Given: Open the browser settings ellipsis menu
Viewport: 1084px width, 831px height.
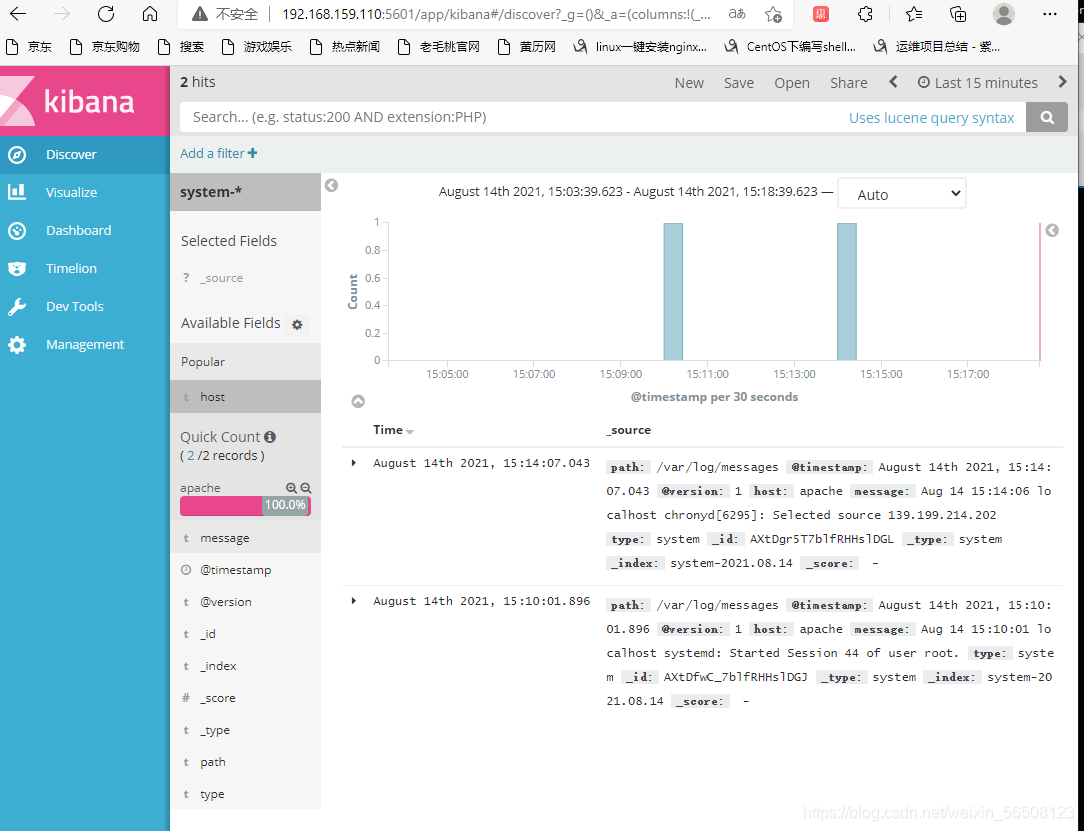Looking at the screenshot, I should point(1049,14).
